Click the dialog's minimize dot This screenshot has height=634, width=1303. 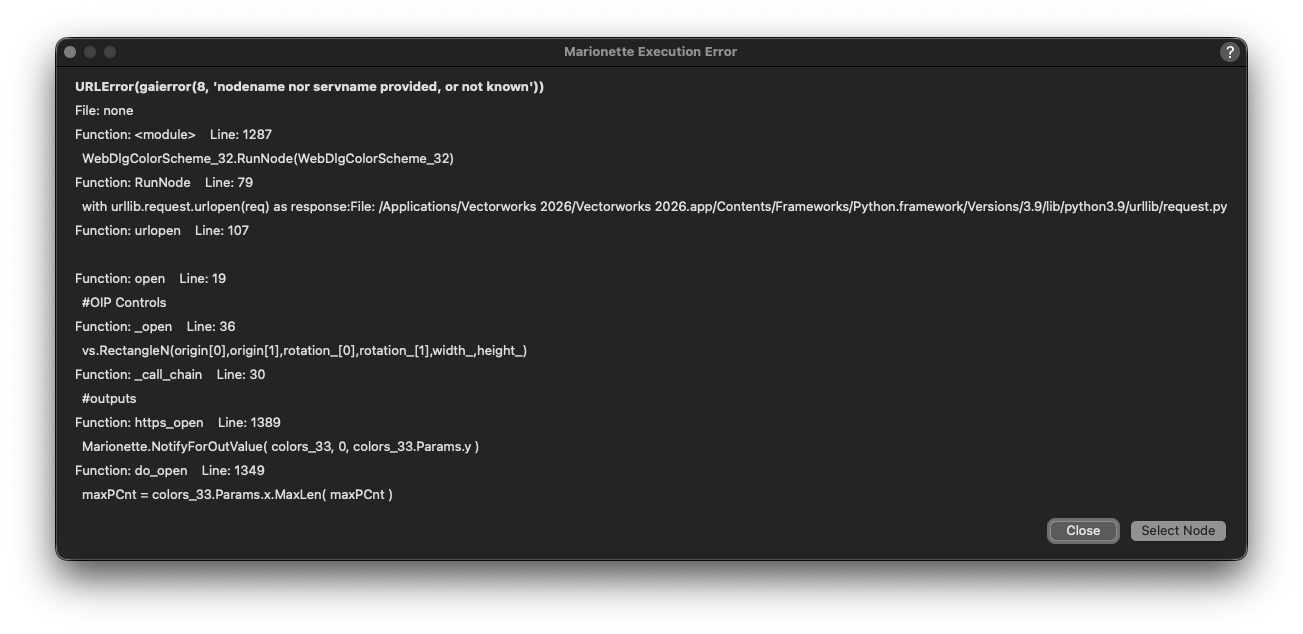(90, 52)
